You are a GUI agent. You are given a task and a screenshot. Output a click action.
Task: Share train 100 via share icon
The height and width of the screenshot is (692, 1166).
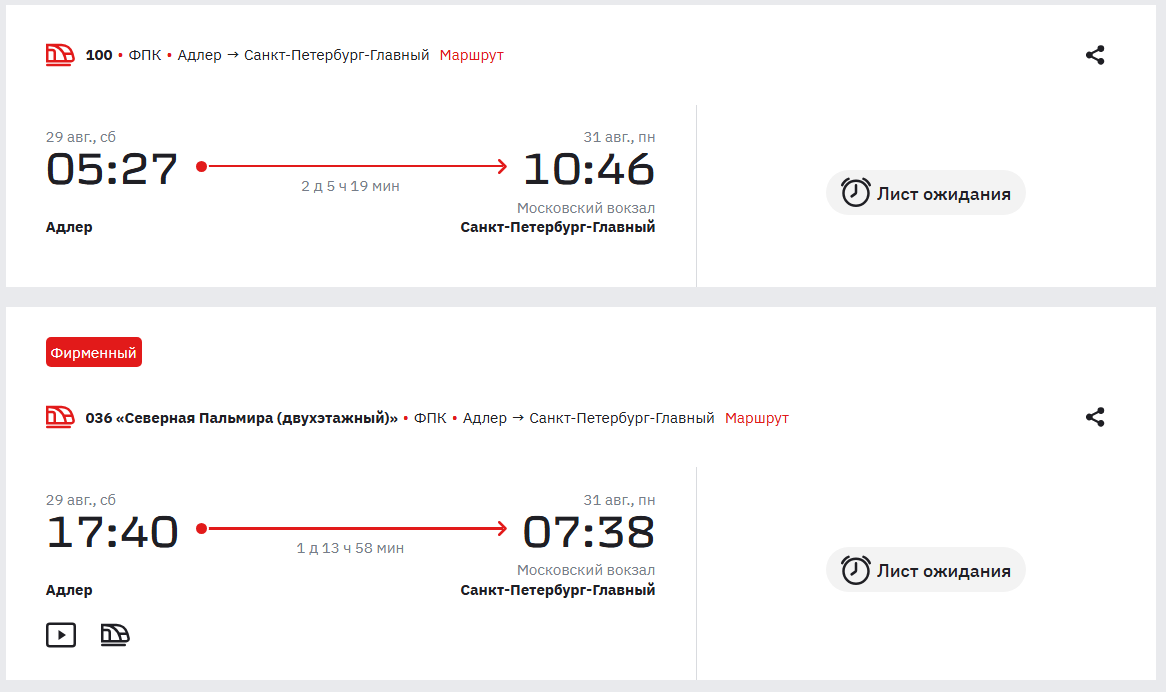(x=1095, y=55)
